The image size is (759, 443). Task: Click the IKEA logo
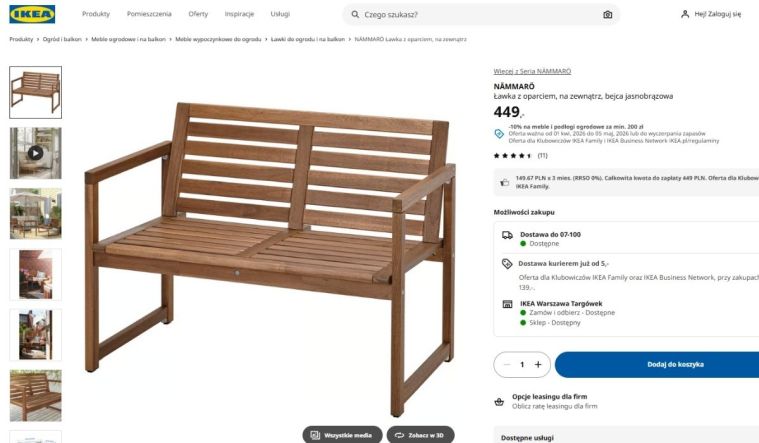[x=32, y=14]
